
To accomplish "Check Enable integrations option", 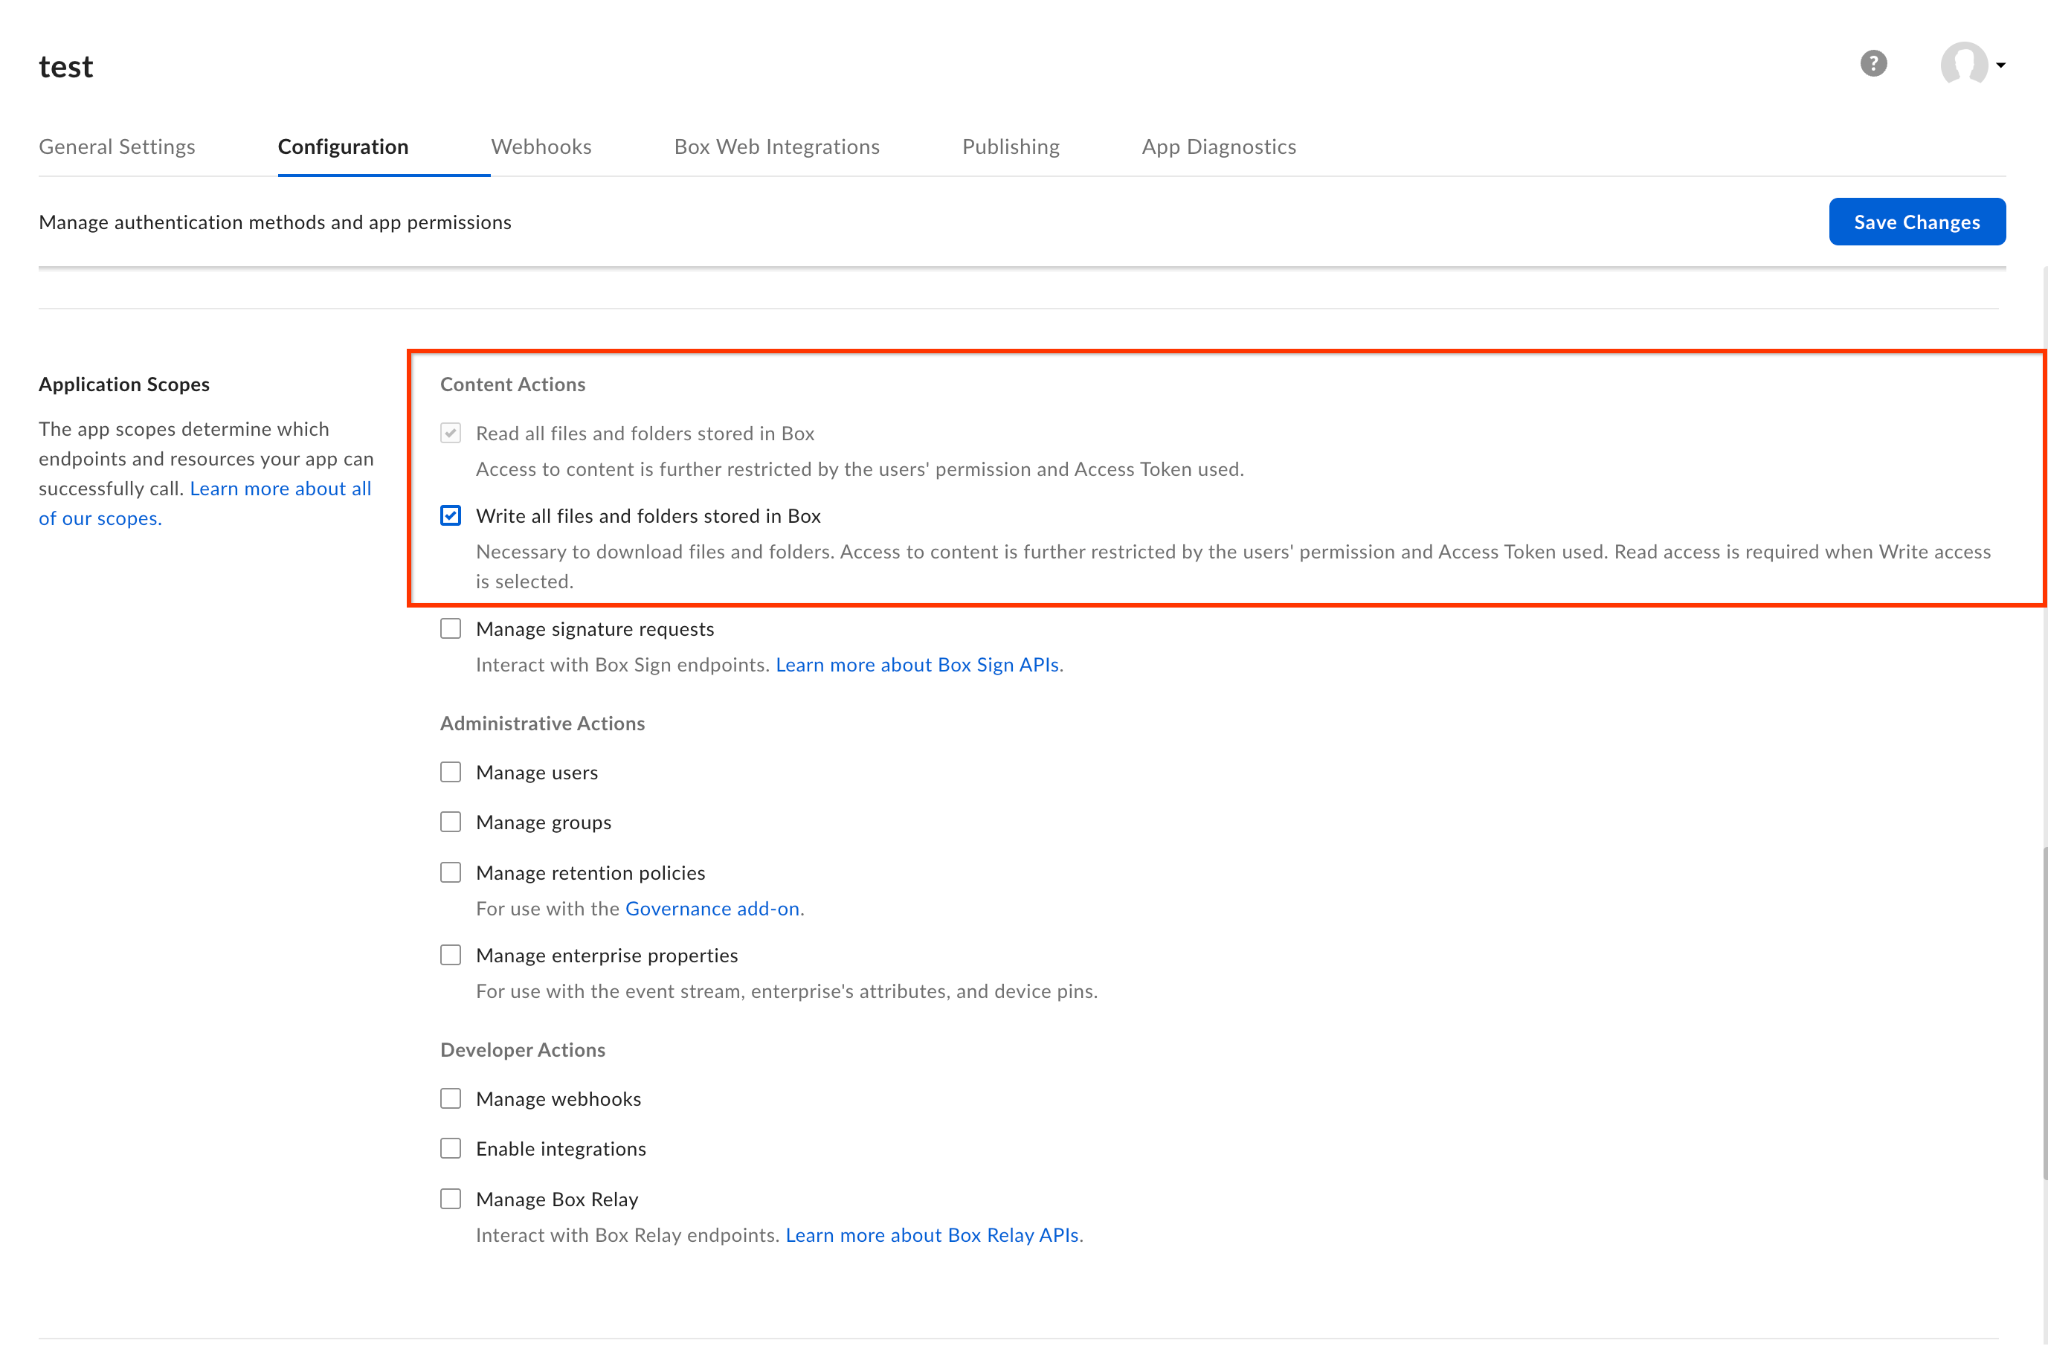I will (x=451, y=1149).
